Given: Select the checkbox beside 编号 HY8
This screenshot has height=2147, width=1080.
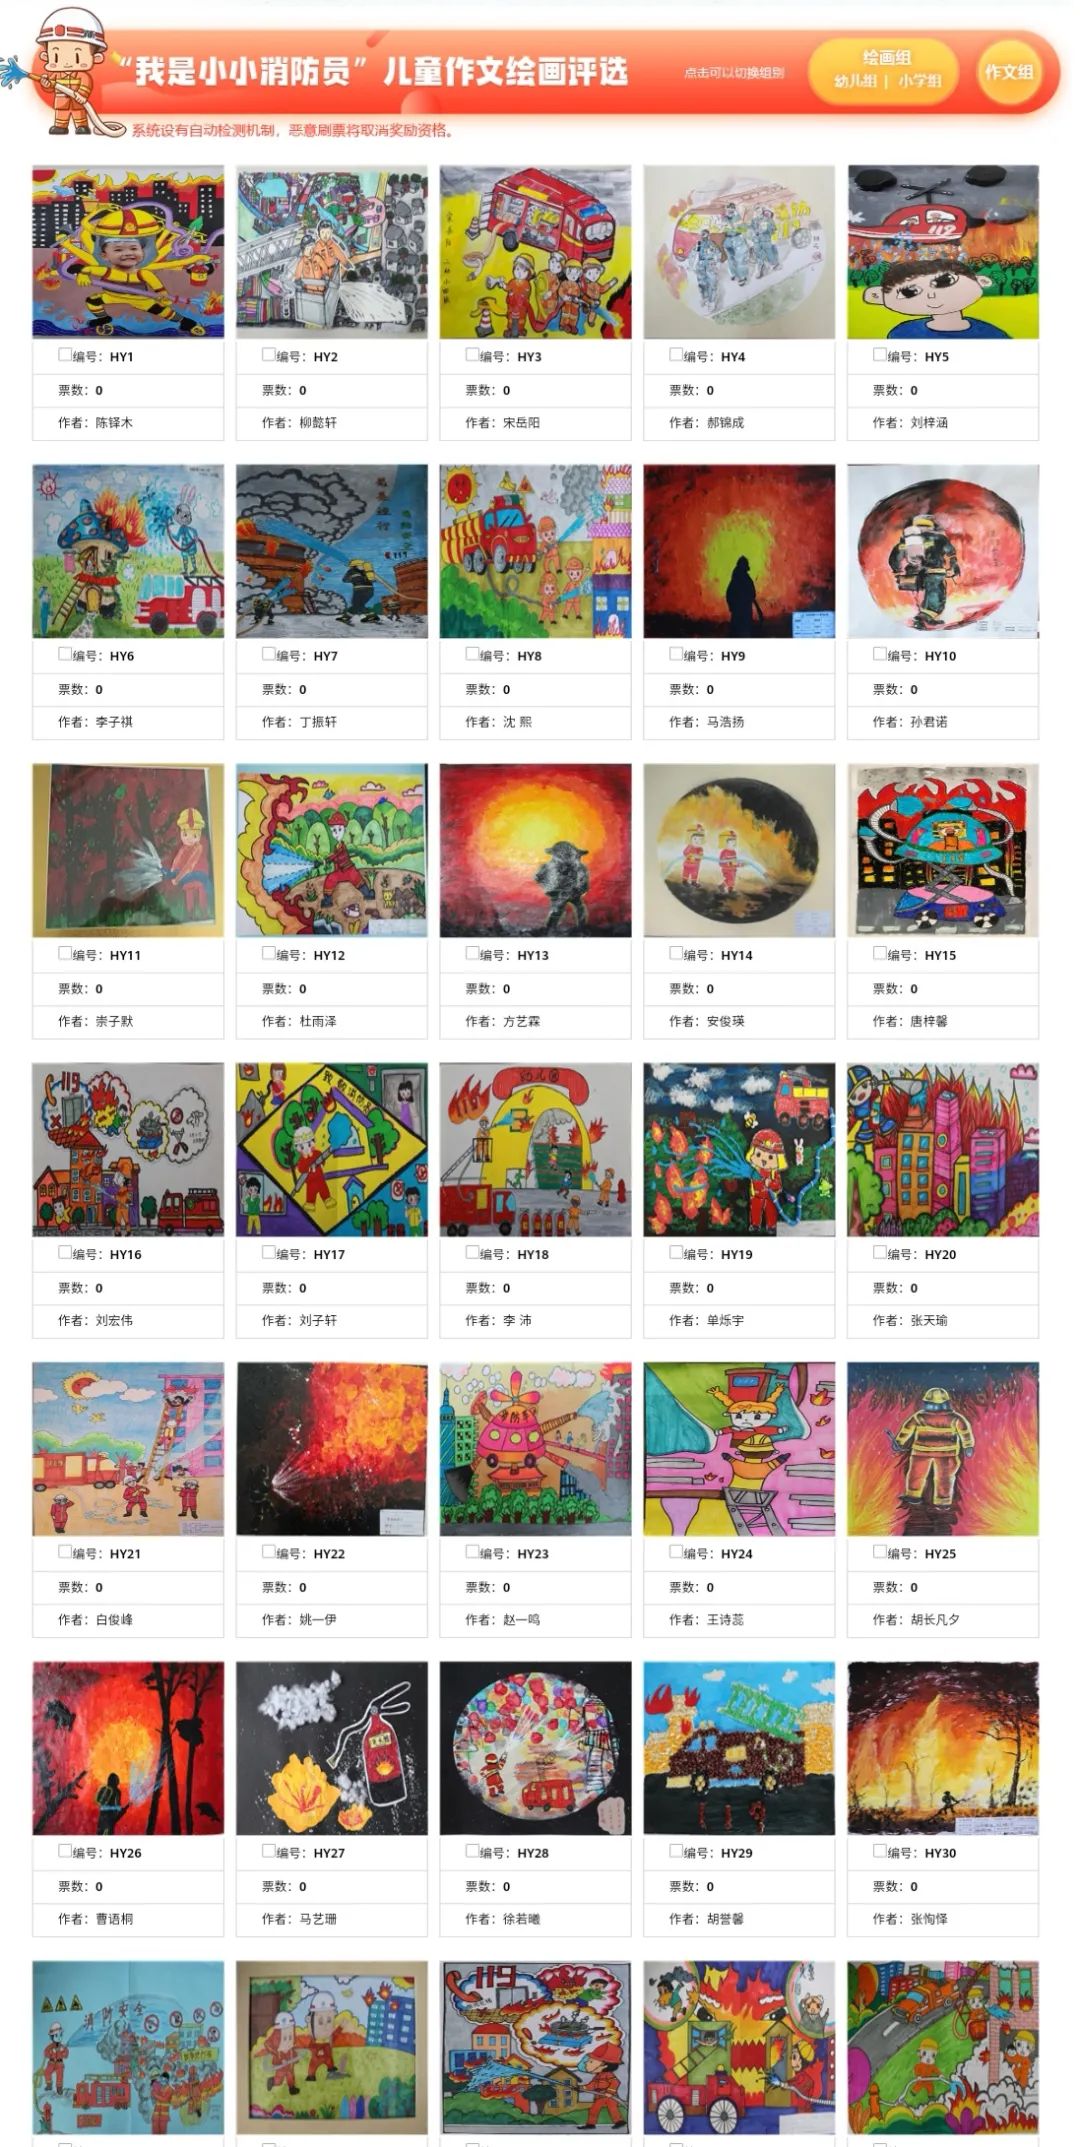Looking at the screenshot, I should (x=472, y=653).
